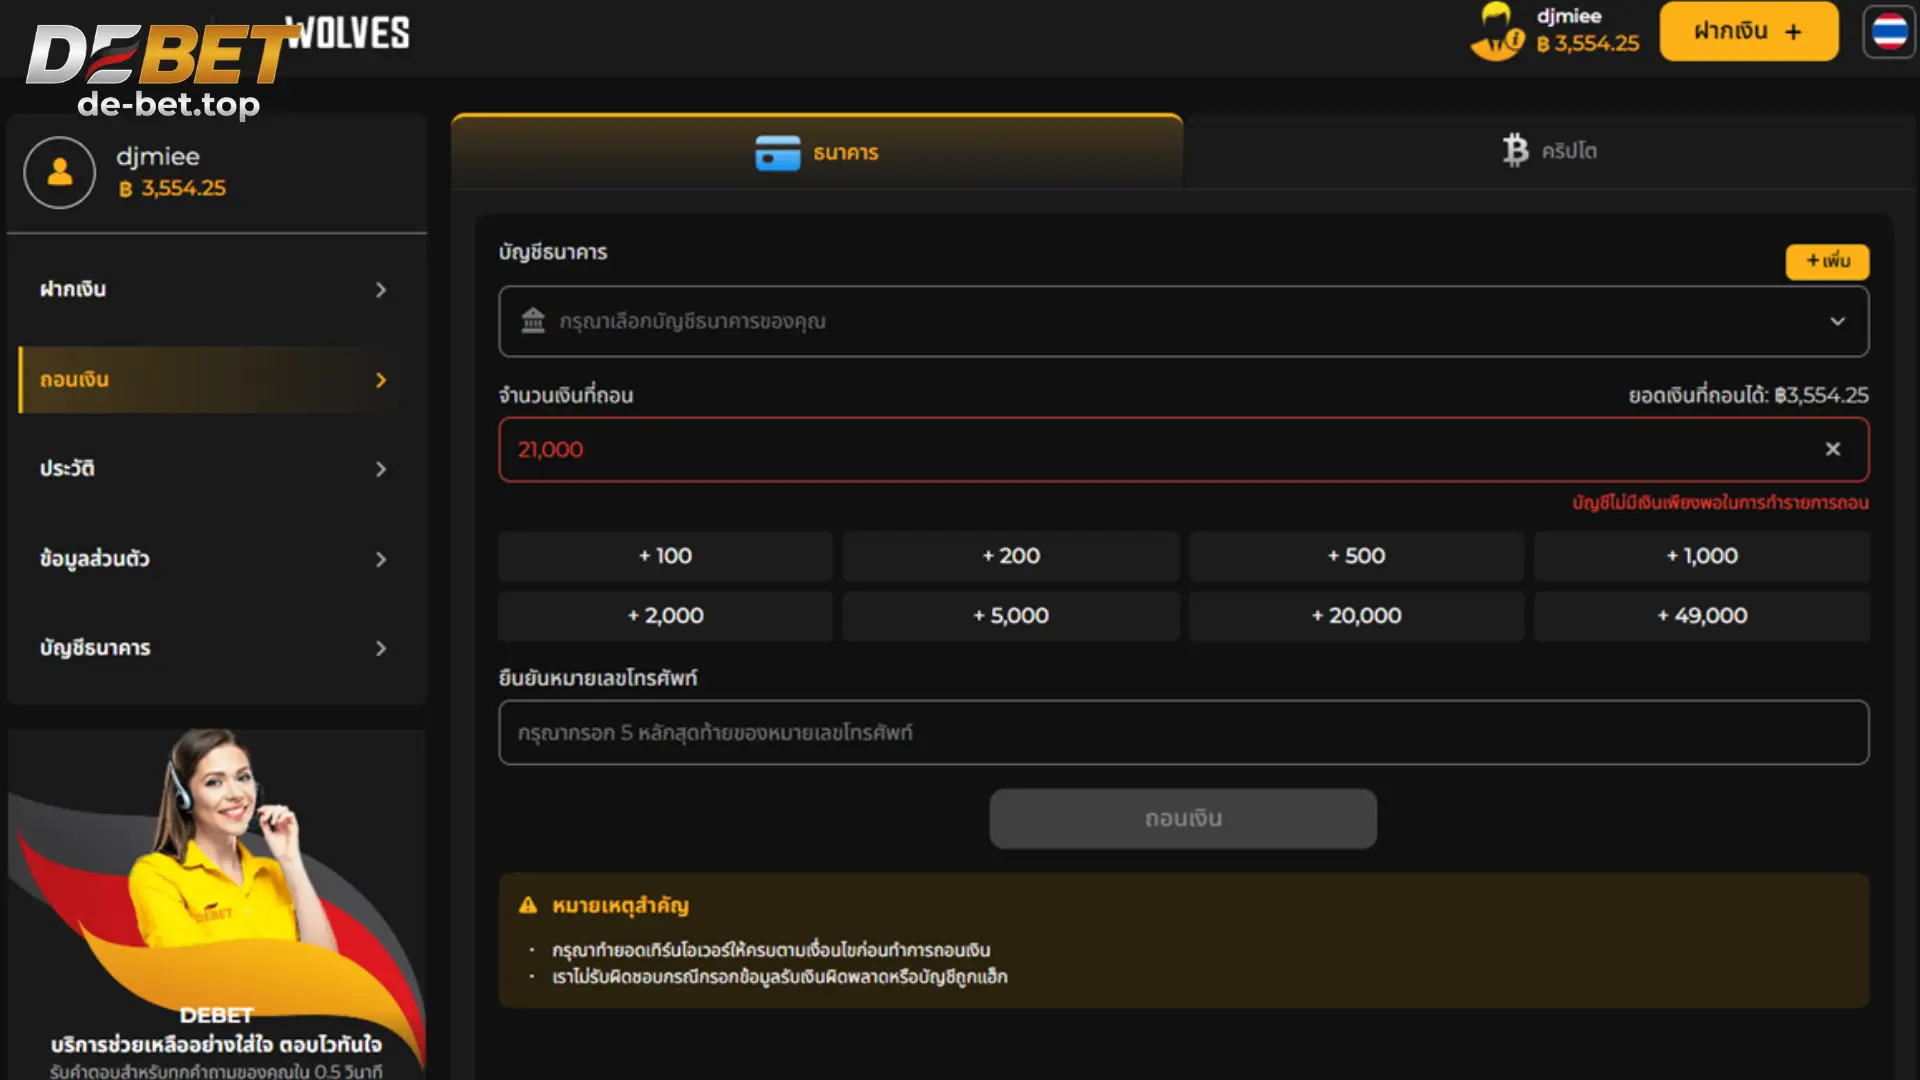
Task: Click the DEBET logo
Action: (160, 55)
